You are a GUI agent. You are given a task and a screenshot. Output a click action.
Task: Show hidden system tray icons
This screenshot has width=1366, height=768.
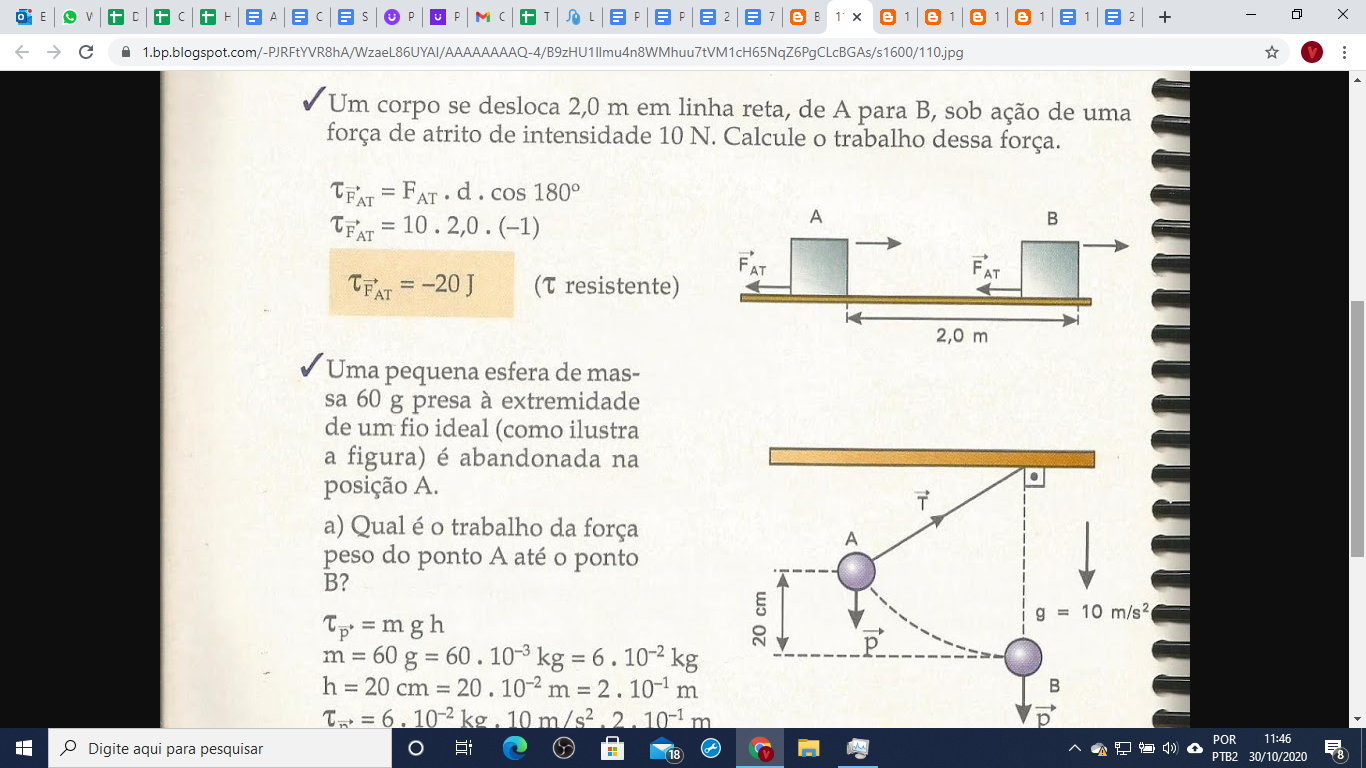[1075, 748]
